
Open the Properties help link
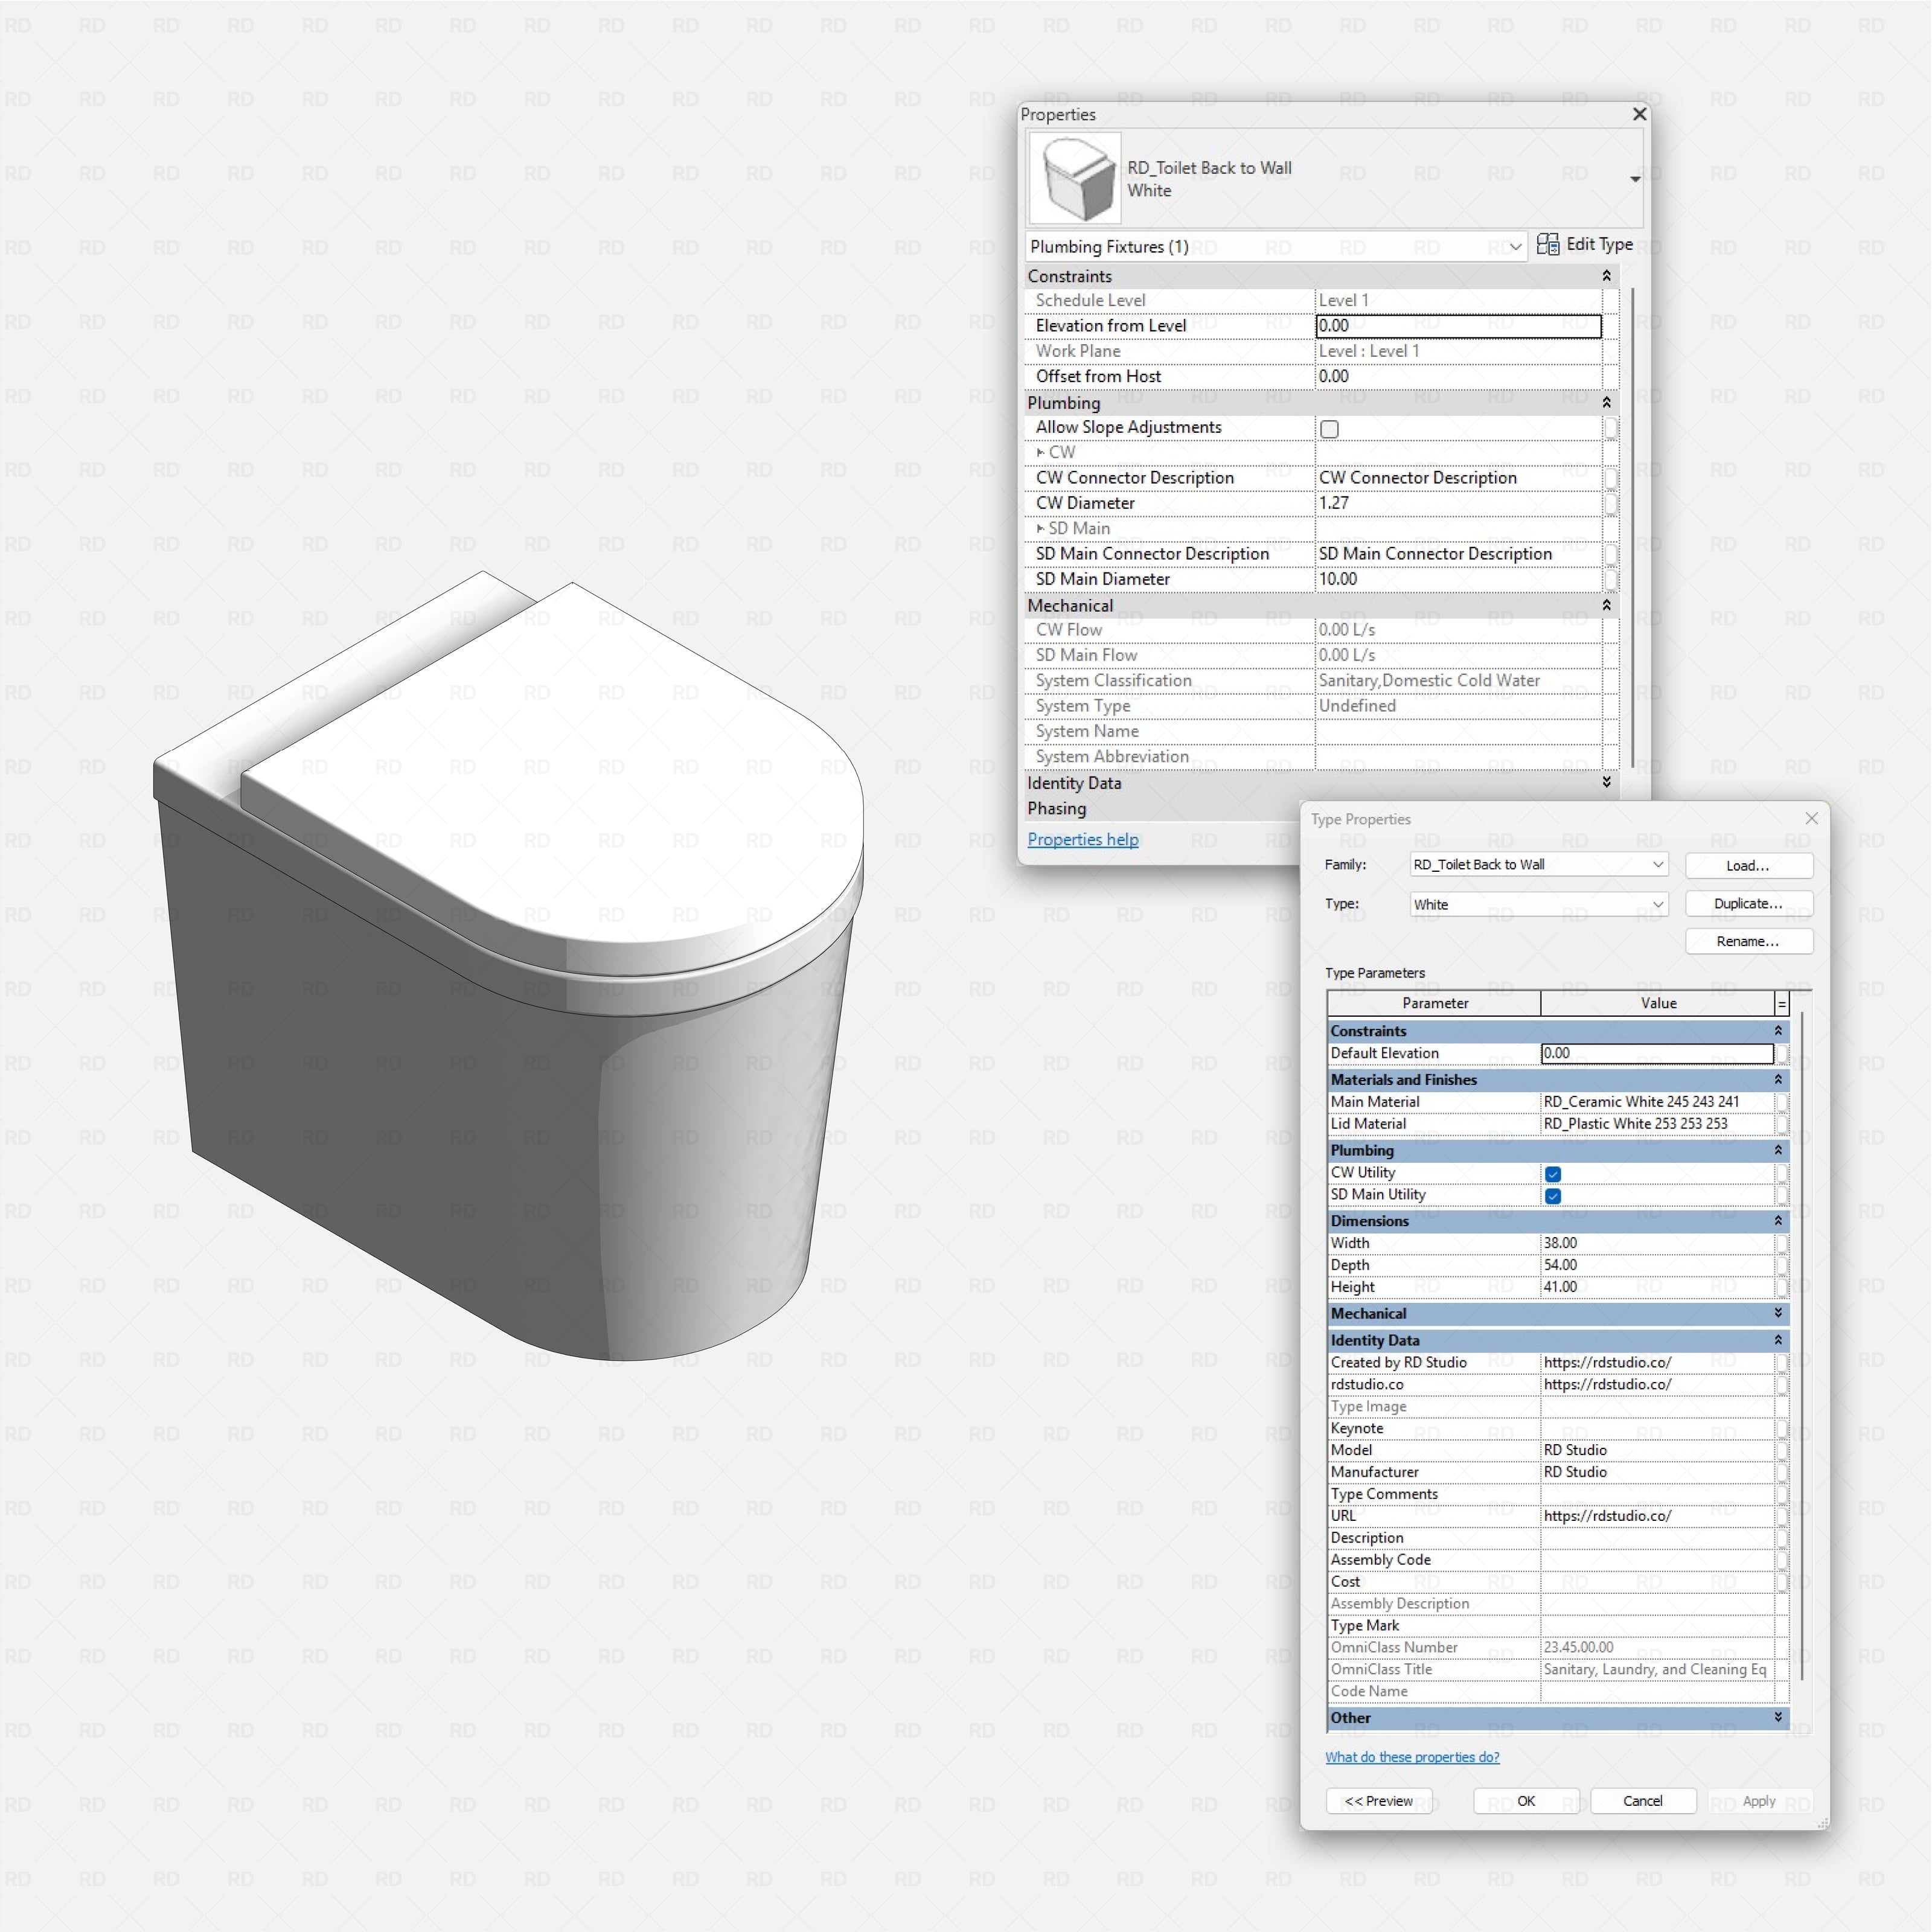click(x=1083, y=839)
